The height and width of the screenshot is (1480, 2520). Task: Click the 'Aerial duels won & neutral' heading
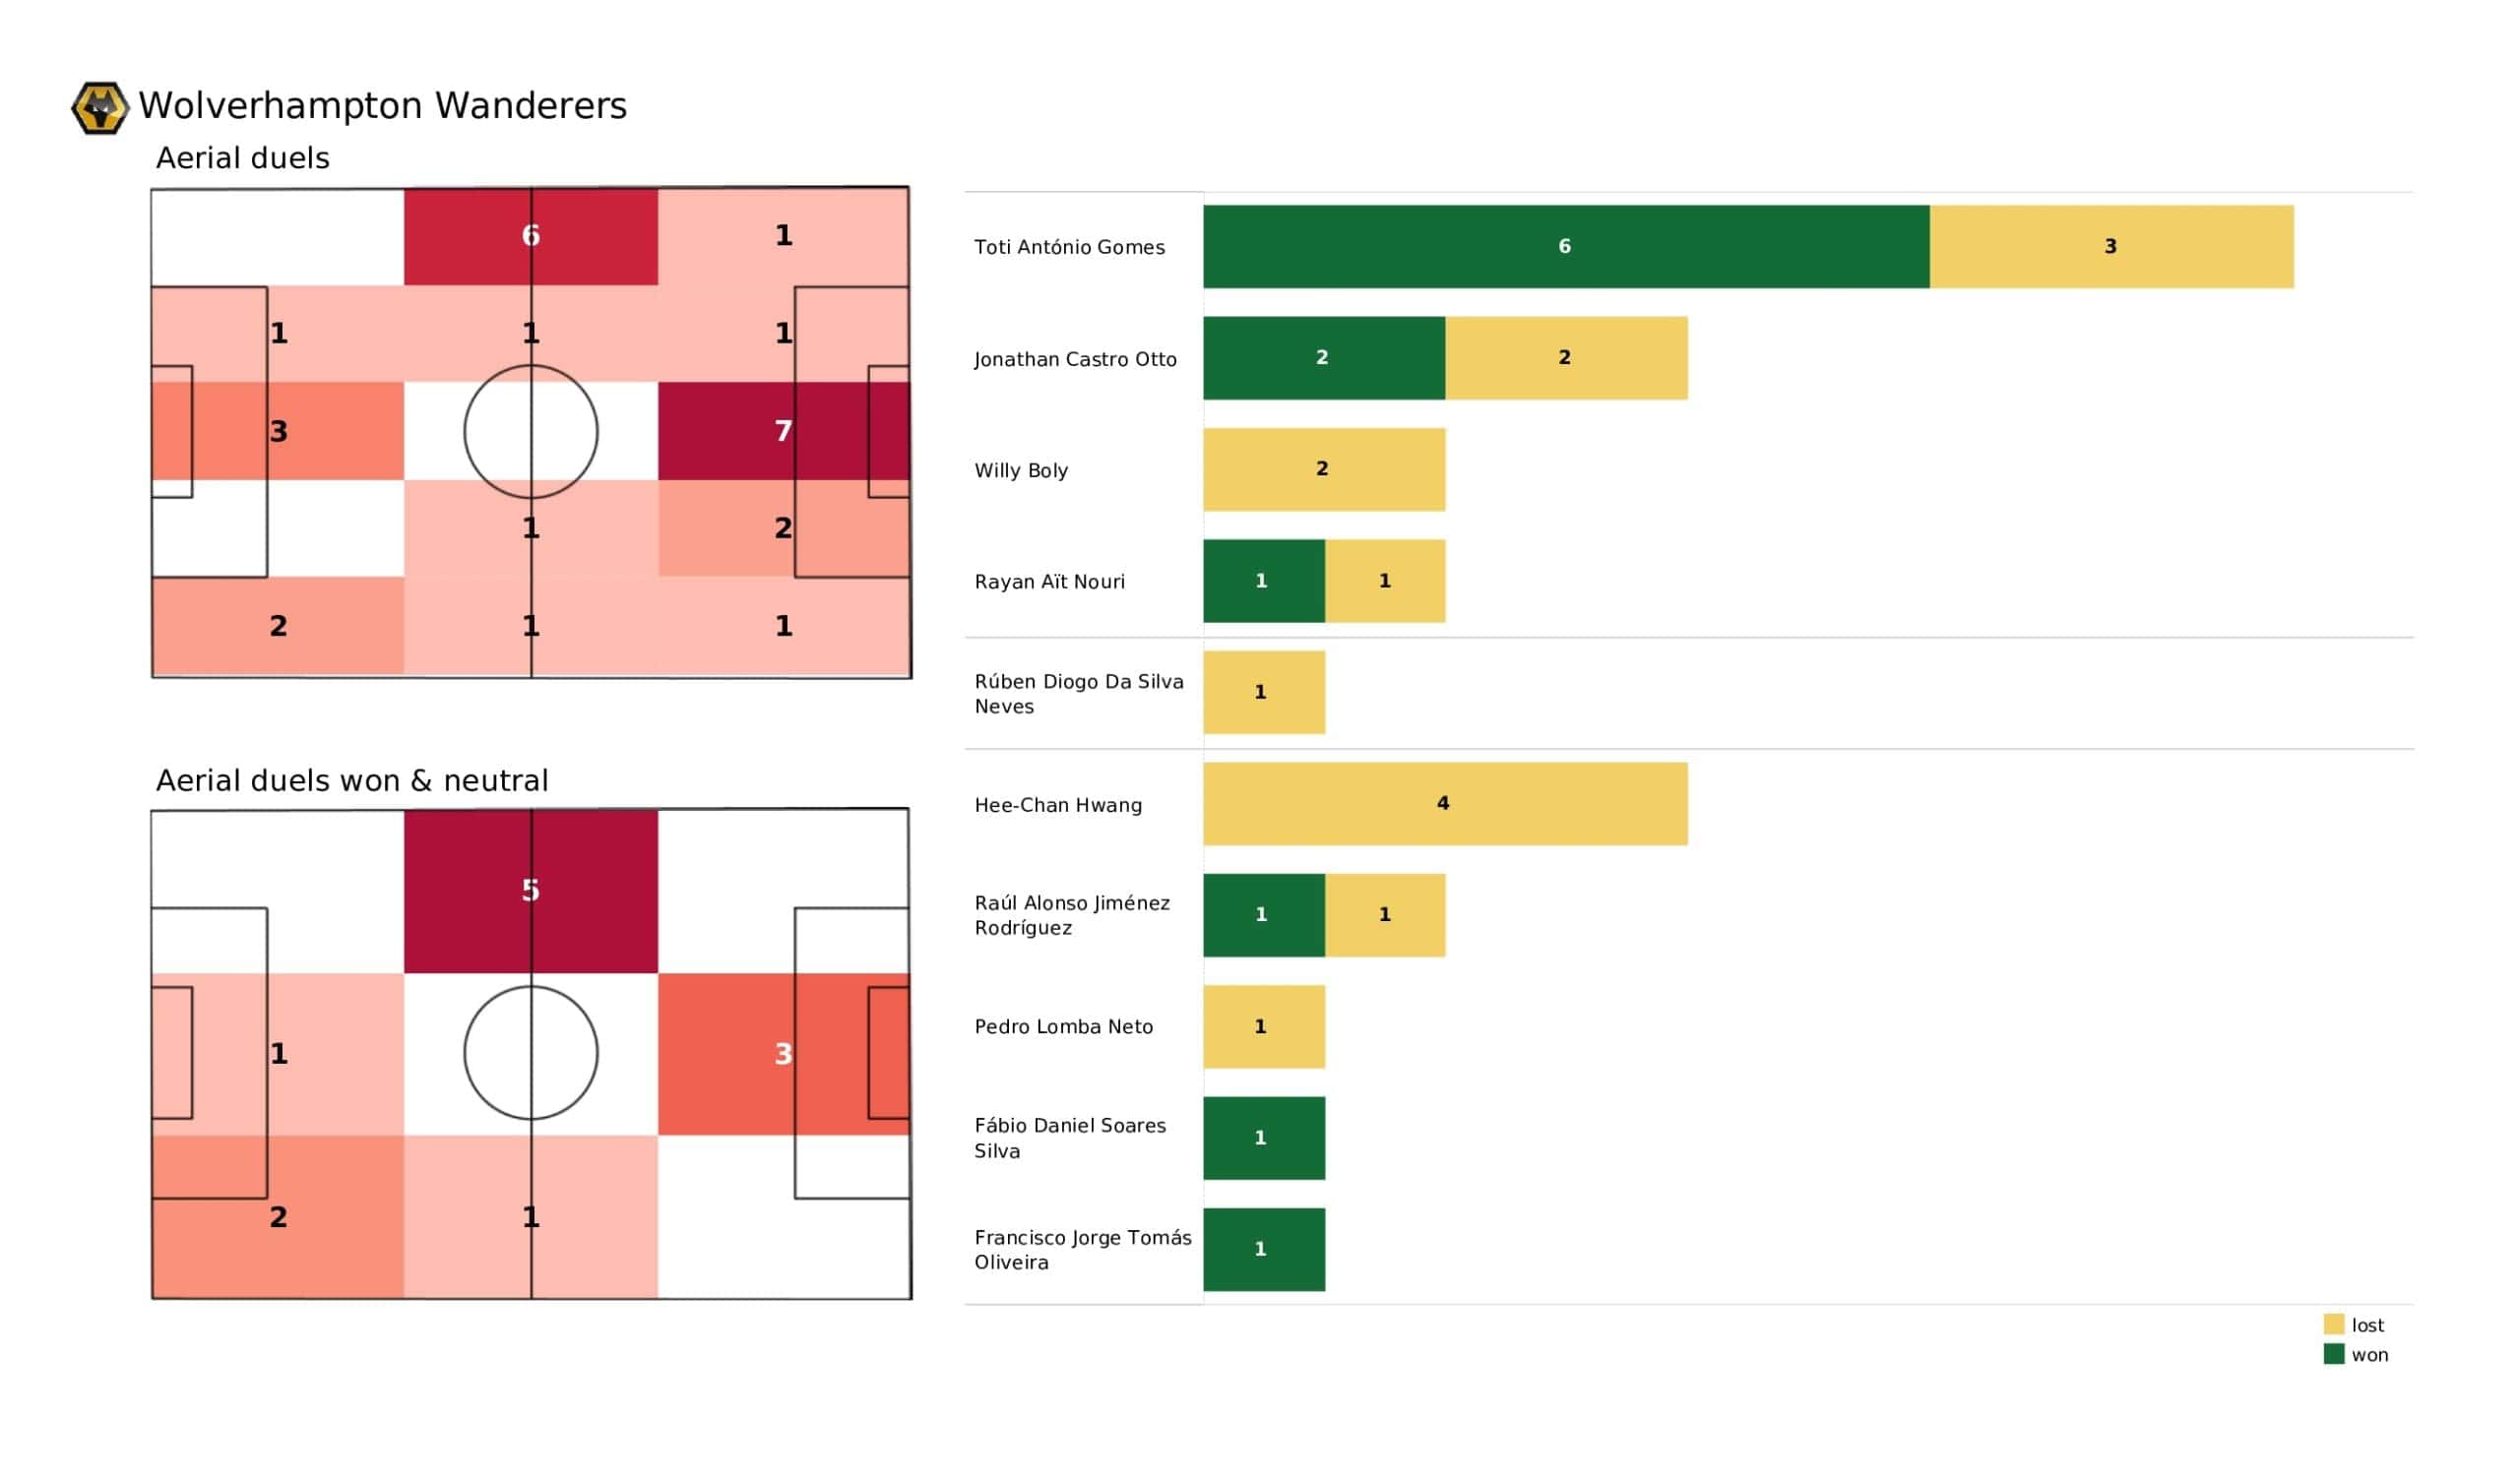point(352,781)
